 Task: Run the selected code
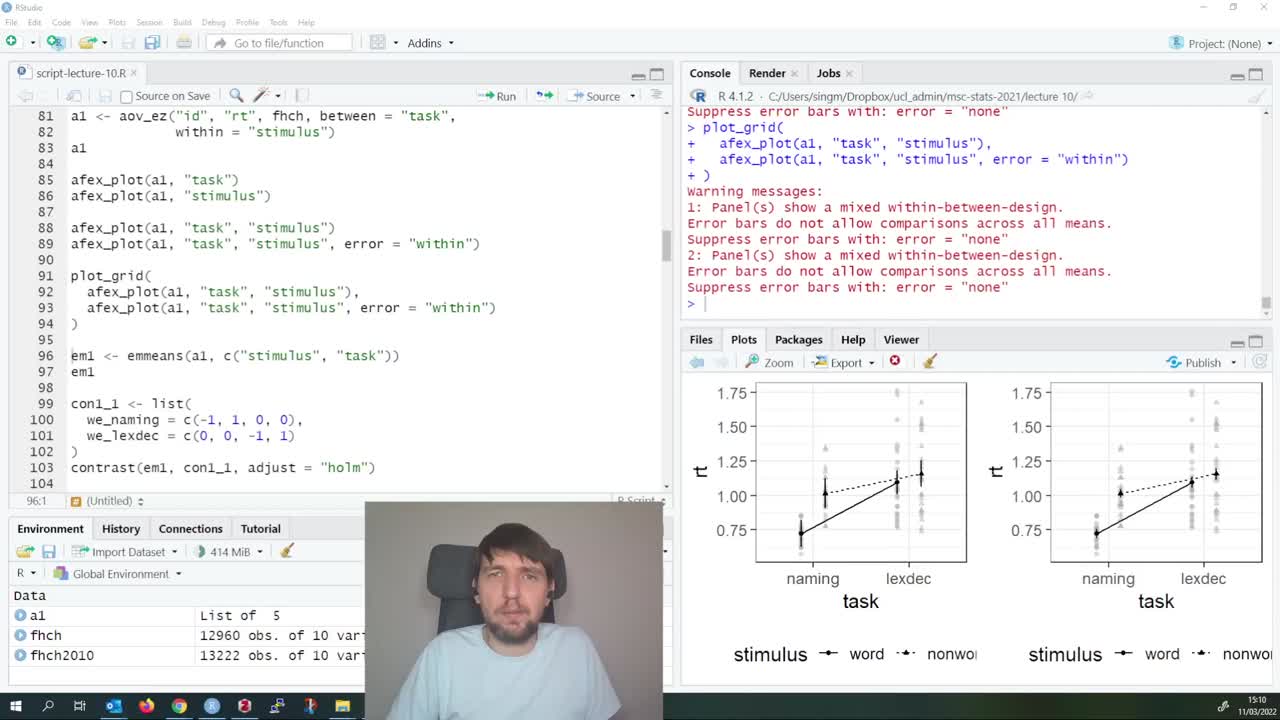point(497,95)
